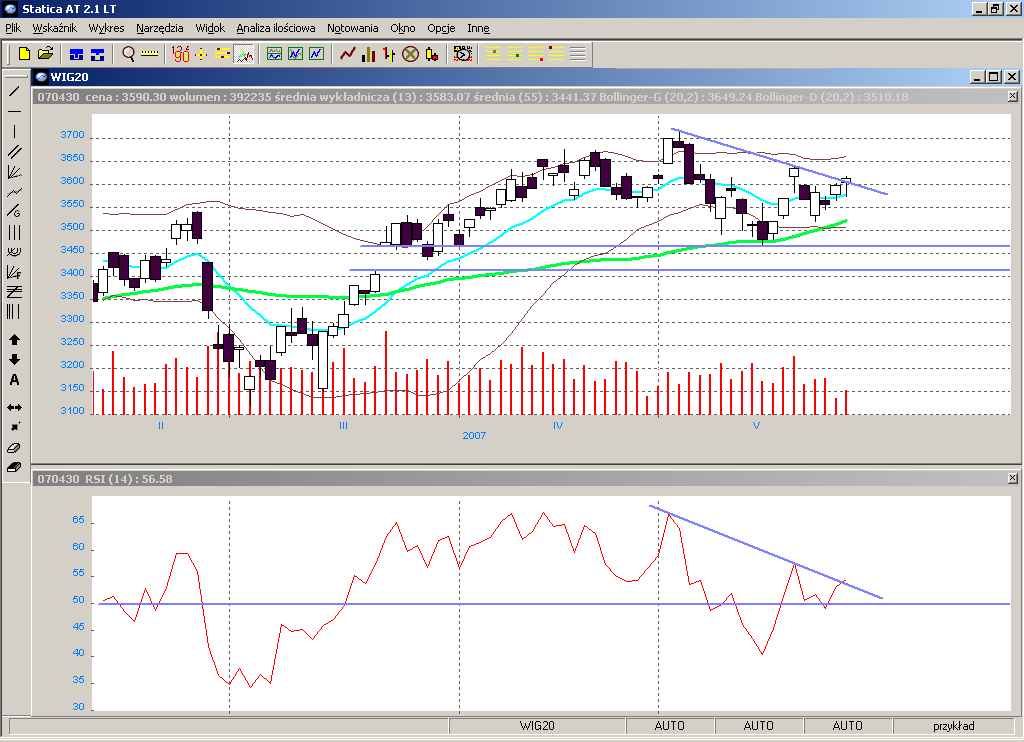Click the new document icon in toolbar
Viewport: 1024px width, 742px height.
coord(25,54)
